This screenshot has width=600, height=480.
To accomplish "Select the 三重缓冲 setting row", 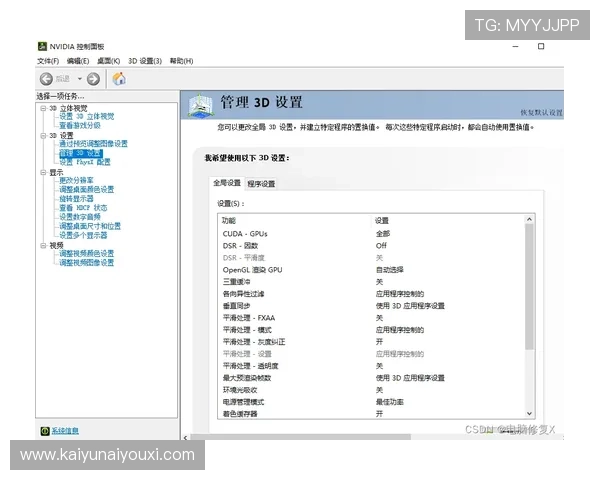I will (371, 282).
